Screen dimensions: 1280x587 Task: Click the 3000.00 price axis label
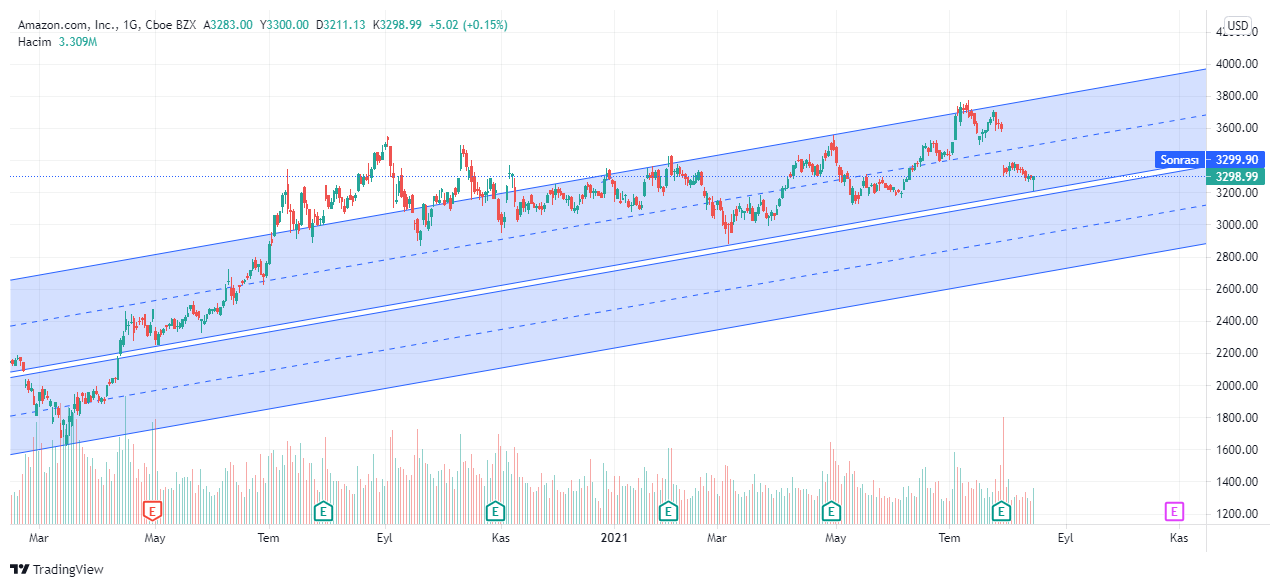pyautogui.click(x=1238, y=225)
